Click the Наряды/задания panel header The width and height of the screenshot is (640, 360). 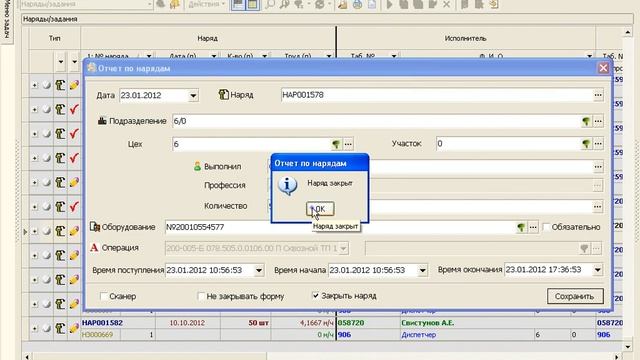pyautogui.click(x=327, y=19)
